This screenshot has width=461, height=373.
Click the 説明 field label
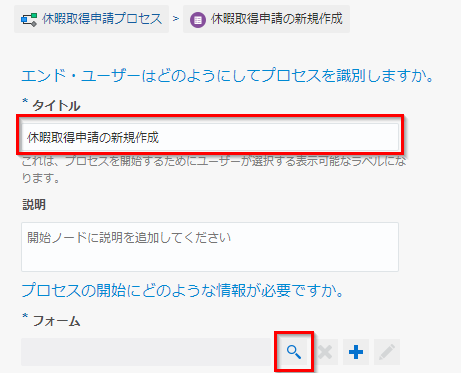(34, 205)
